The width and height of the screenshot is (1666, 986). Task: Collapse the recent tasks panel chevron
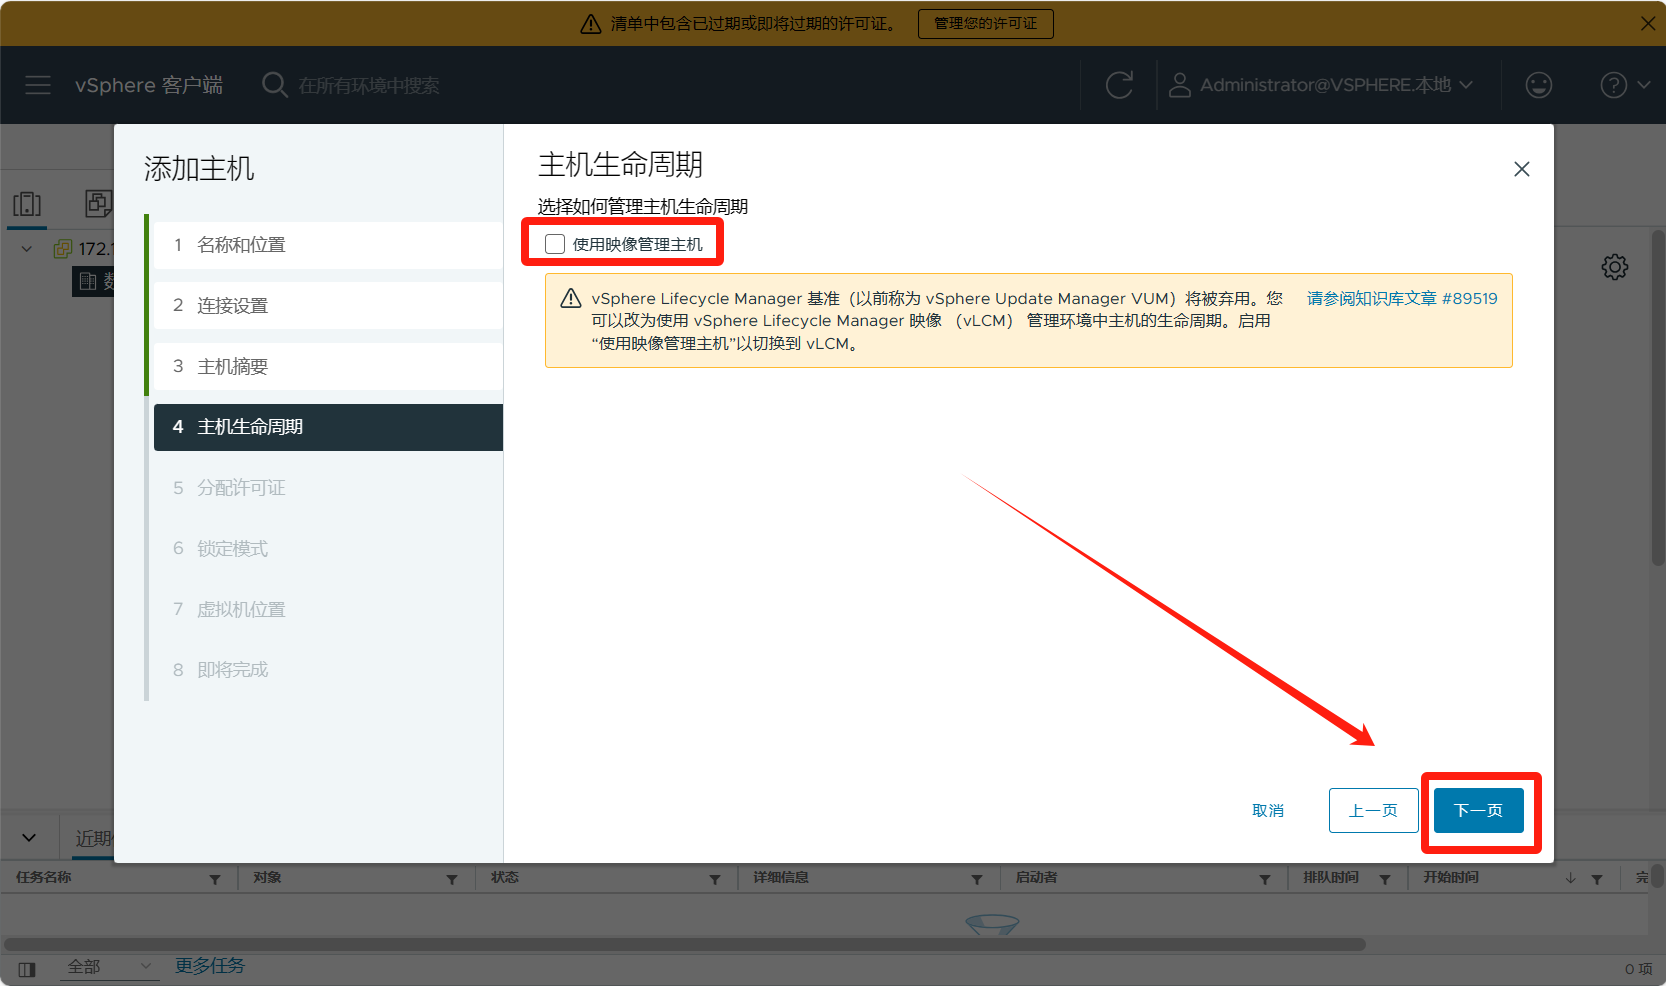29,838
